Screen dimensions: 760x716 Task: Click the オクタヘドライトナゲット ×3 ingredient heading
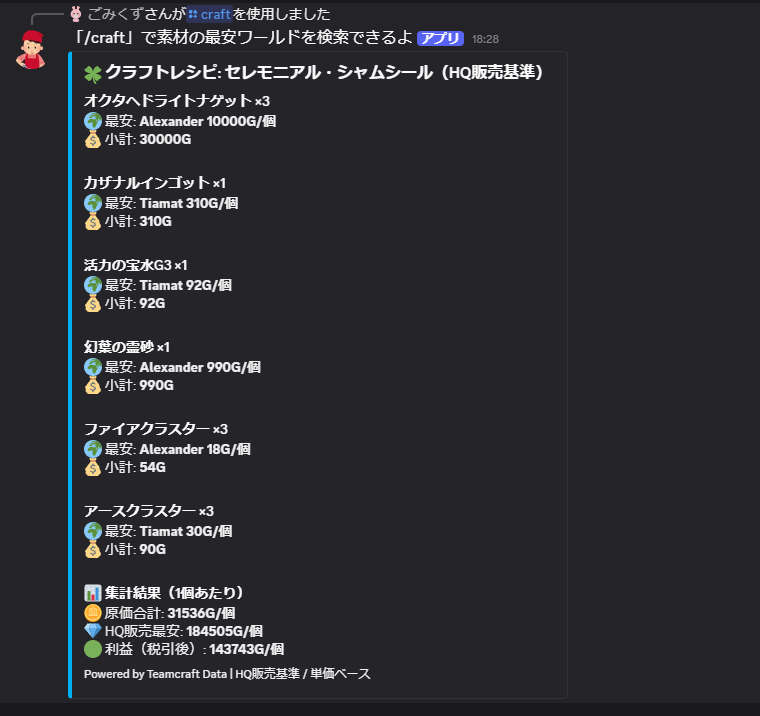177,100
